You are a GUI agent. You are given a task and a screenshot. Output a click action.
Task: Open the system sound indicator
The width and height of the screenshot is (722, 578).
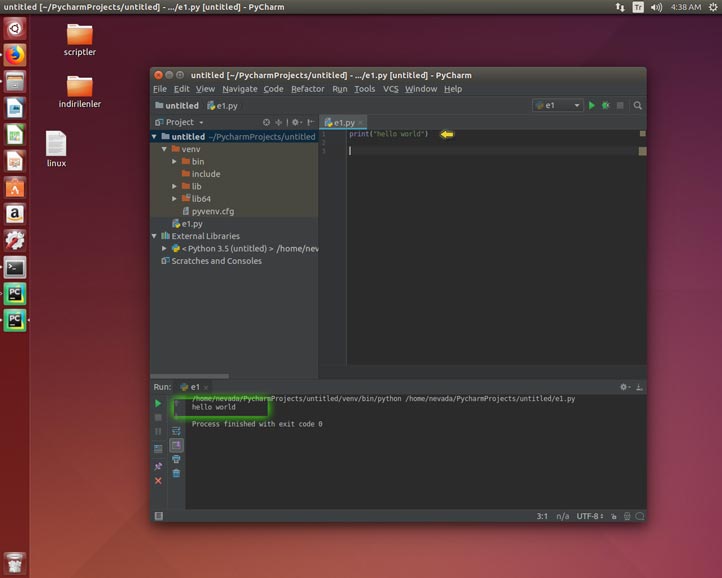[656, 7]
